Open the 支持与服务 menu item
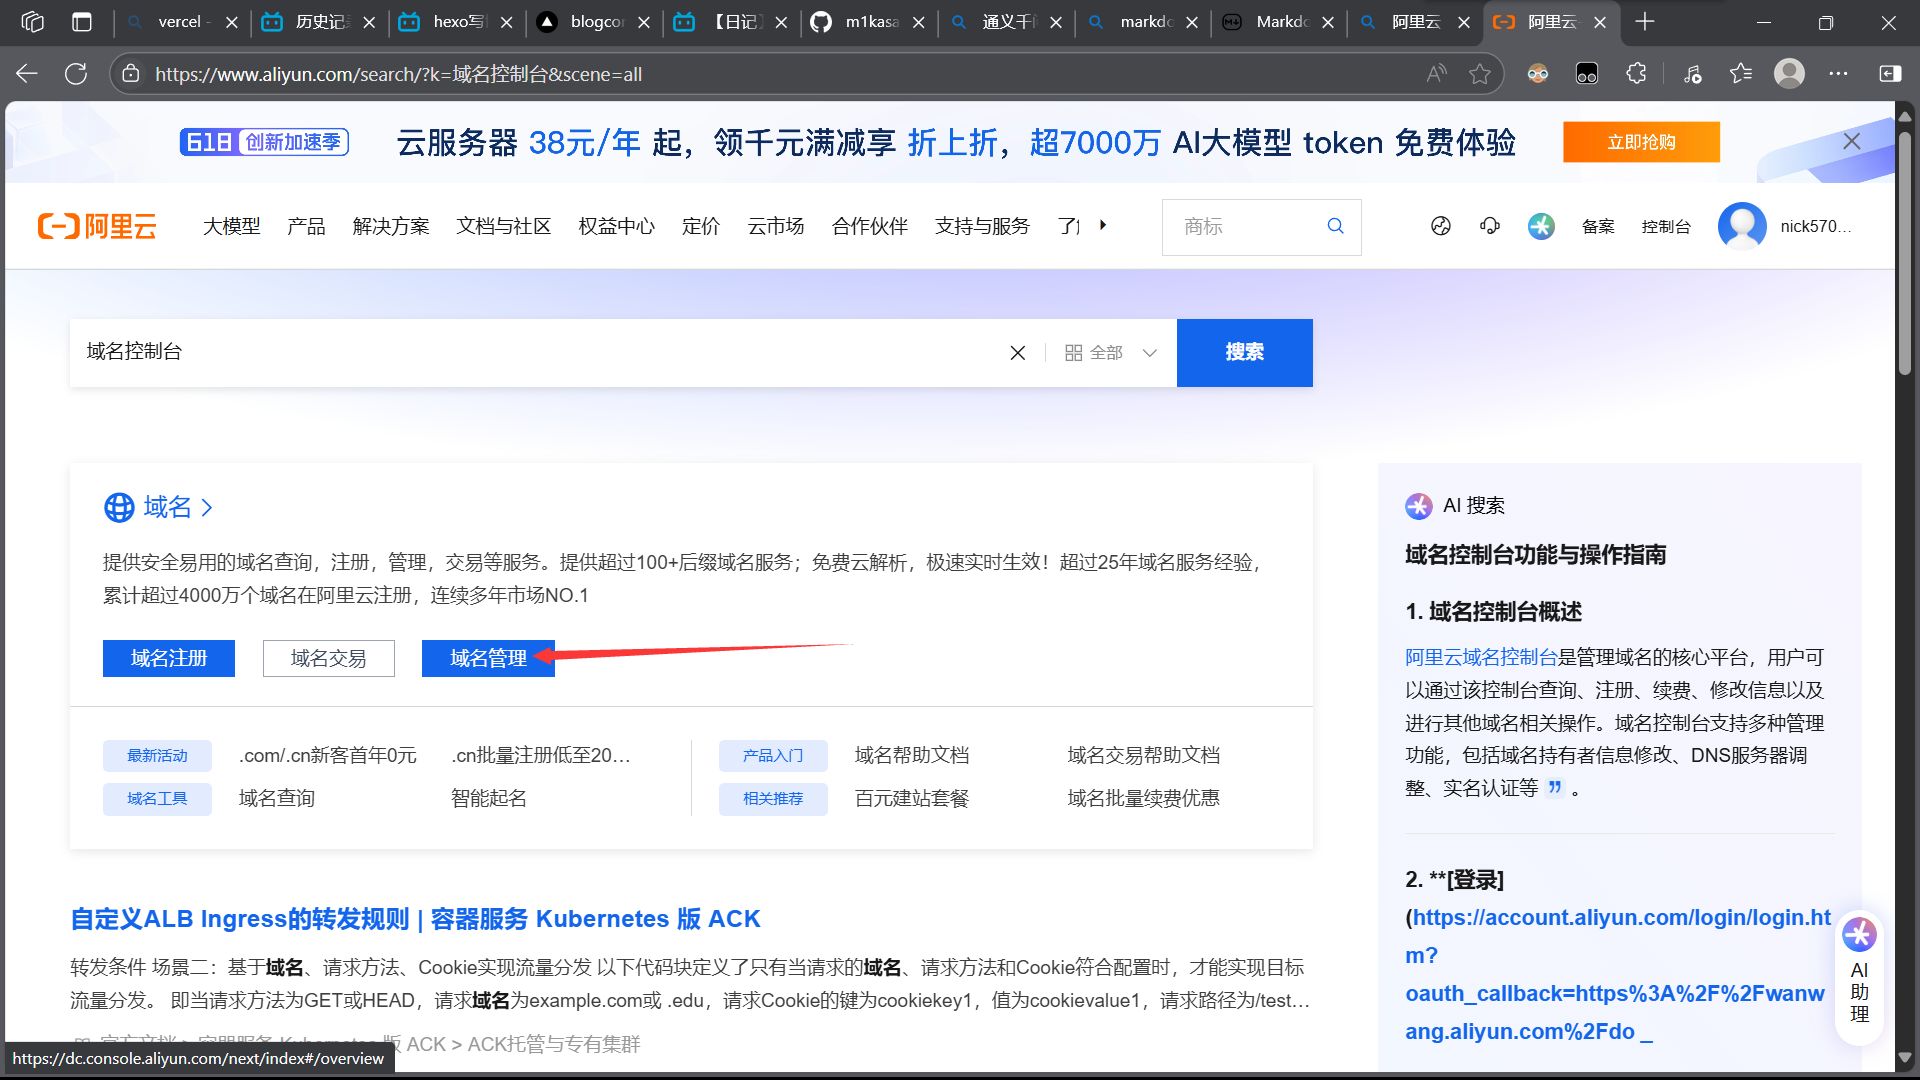This screenshot has width=1920, height=1080. [982, 226]
